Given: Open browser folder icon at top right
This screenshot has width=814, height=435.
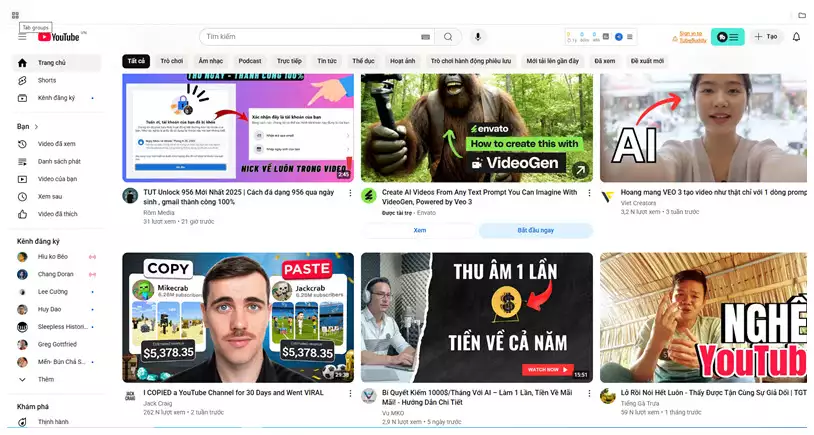Looking at the screenshot, I should point(802,15).
